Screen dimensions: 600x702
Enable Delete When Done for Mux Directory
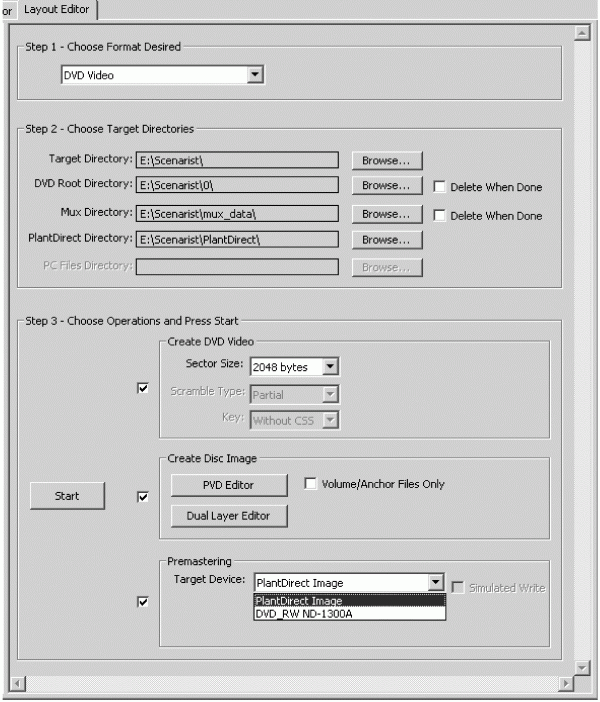pyautogui.click(x=439, y=216)
